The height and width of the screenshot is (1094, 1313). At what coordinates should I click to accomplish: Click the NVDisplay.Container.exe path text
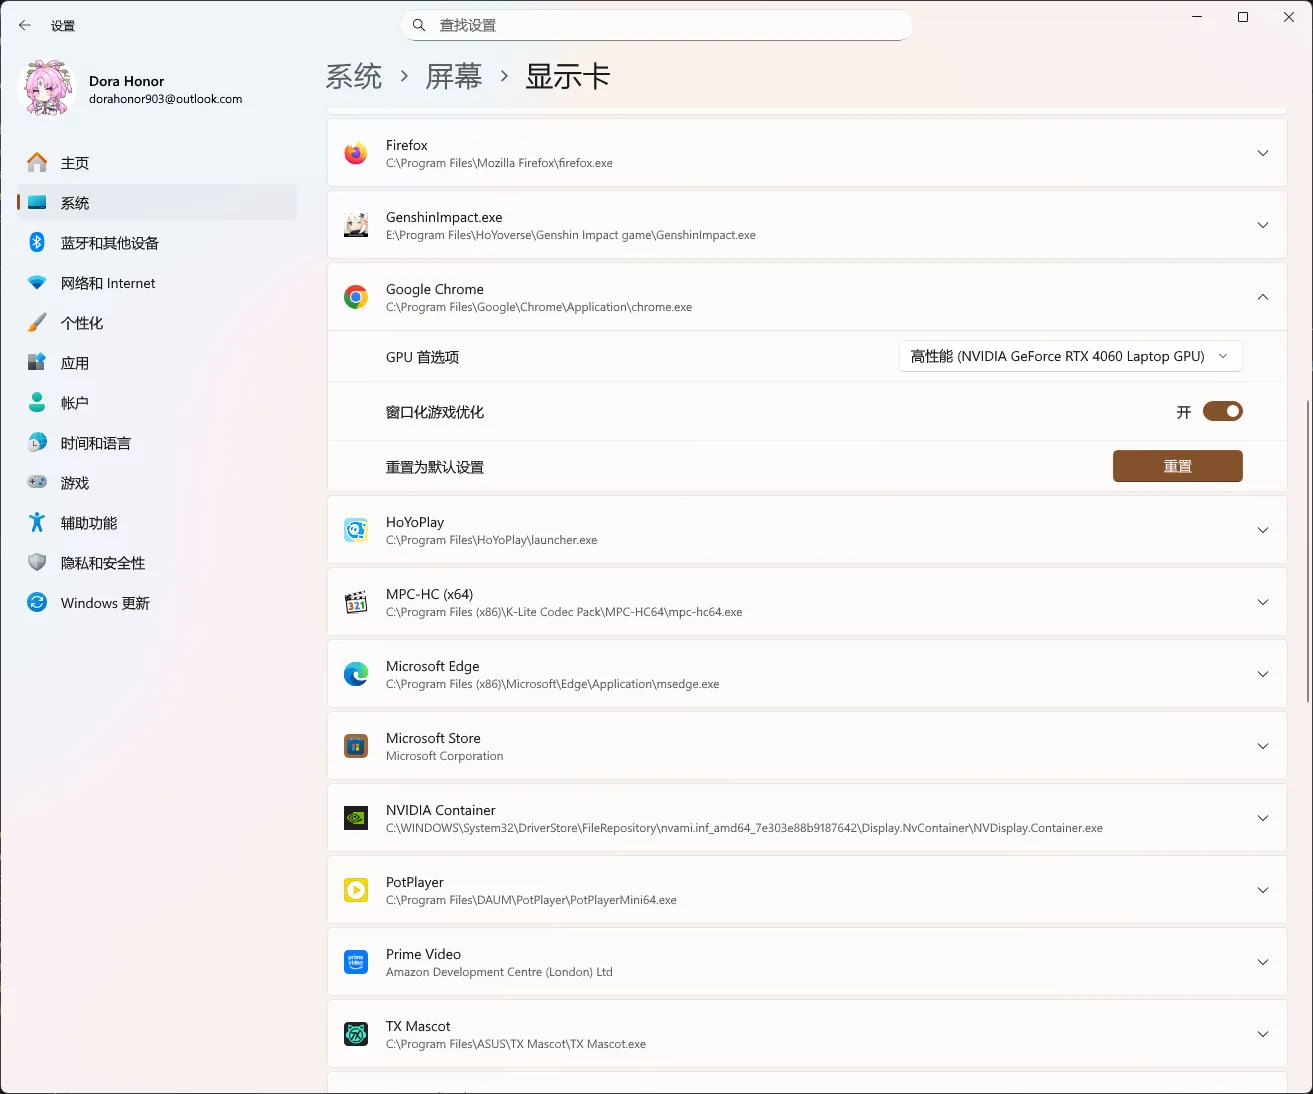pyautogui.click(x=744, y=828)
